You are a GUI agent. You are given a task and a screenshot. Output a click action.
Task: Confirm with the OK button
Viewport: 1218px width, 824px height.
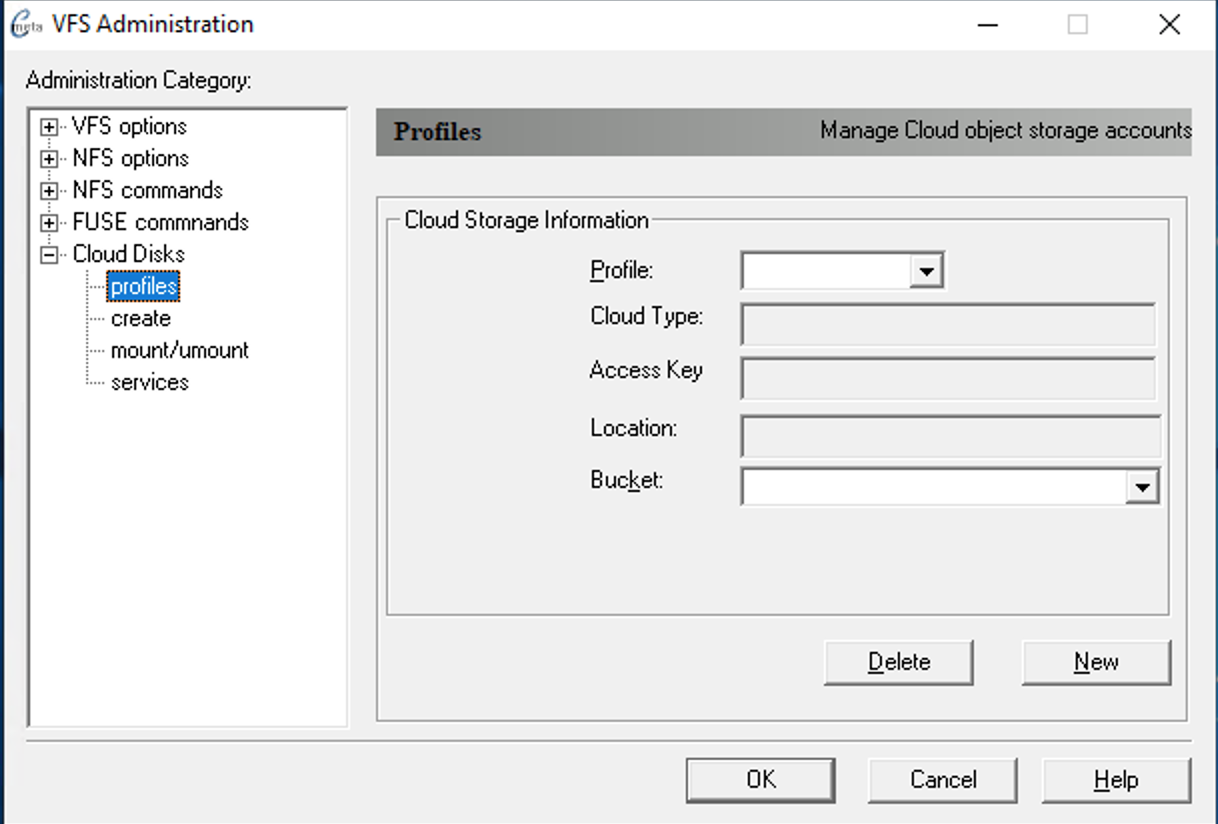tap(760, 780)
